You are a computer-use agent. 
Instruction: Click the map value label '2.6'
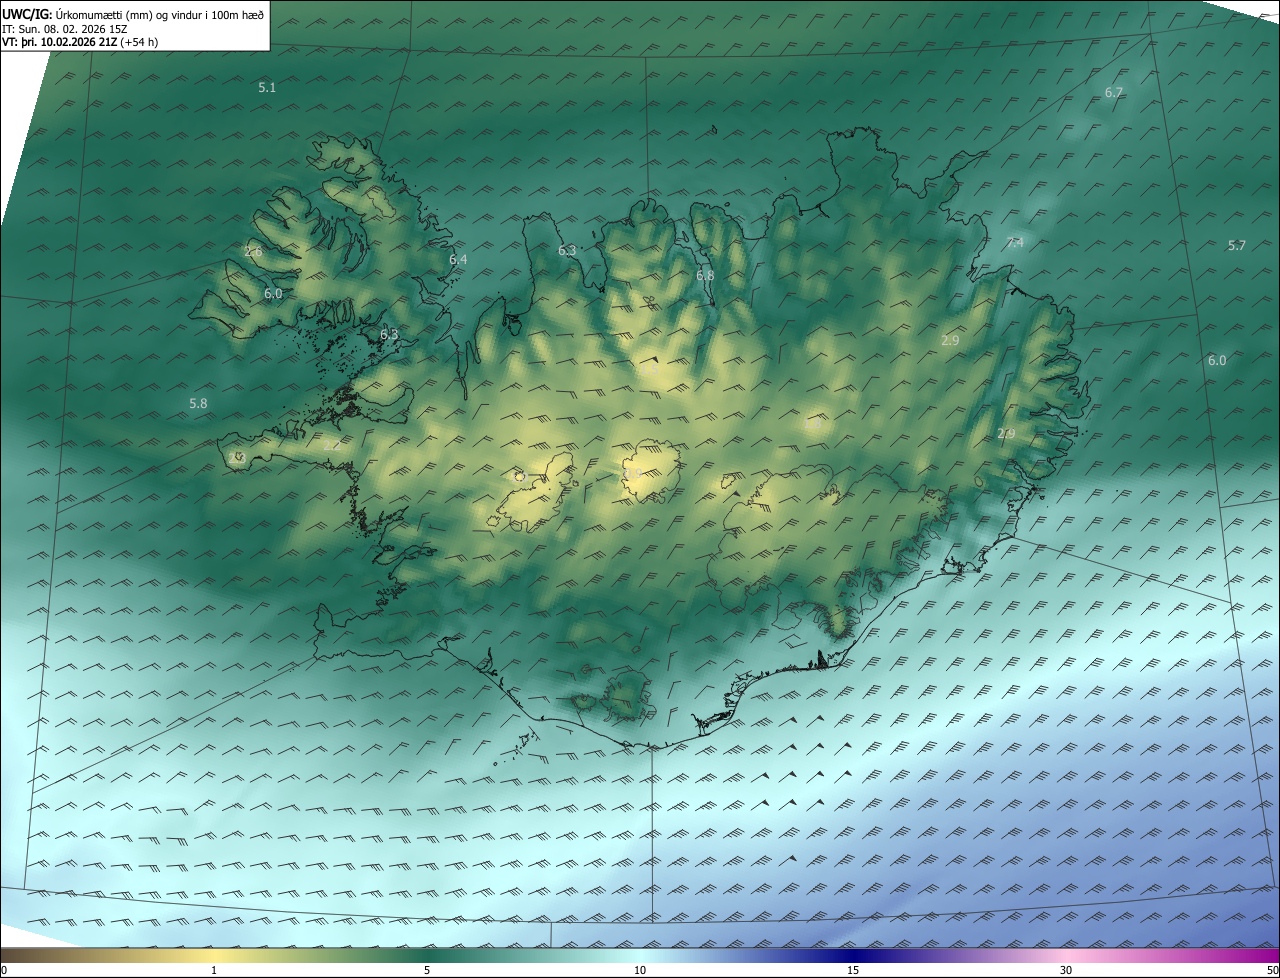click(x=253, y=252)
